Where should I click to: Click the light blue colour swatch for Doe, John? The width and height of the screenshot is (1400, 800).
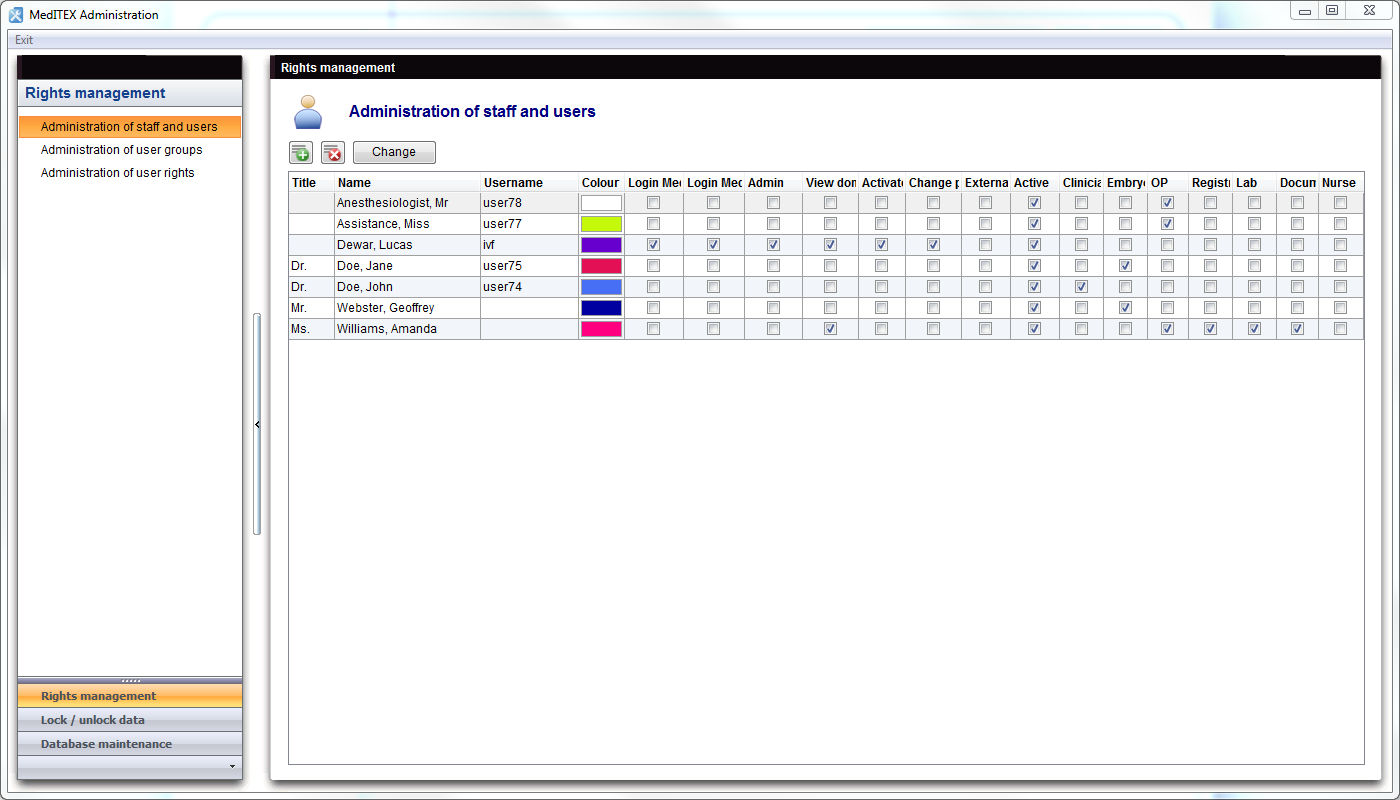[x=601, y=287]
